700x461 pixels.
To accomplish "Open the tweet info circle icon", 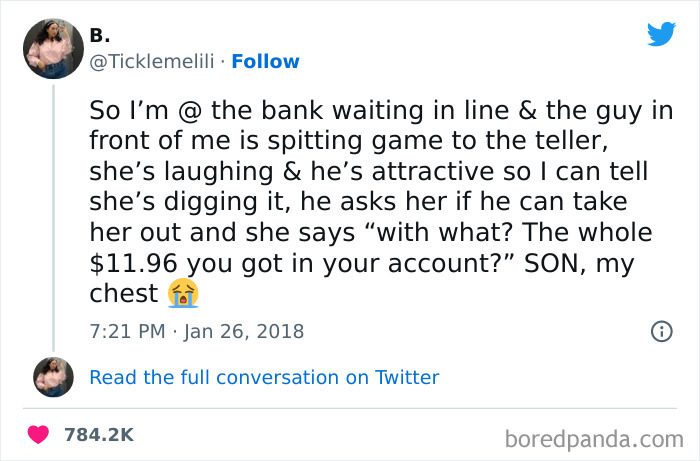I will [x=660, y=330].
